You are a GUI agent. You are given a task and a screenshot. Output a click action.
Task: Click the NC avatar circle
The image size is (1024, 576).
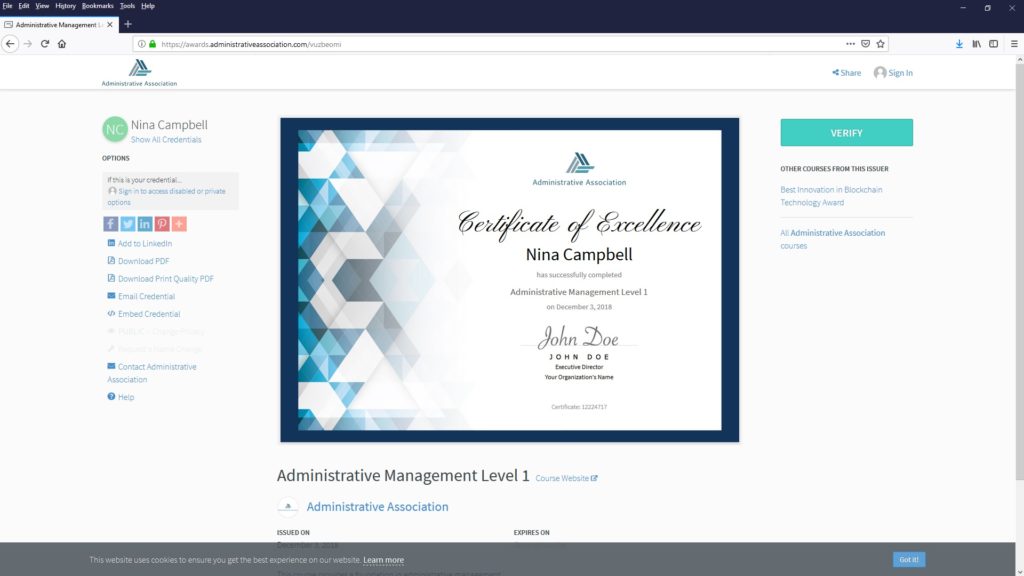click(115, 129)
